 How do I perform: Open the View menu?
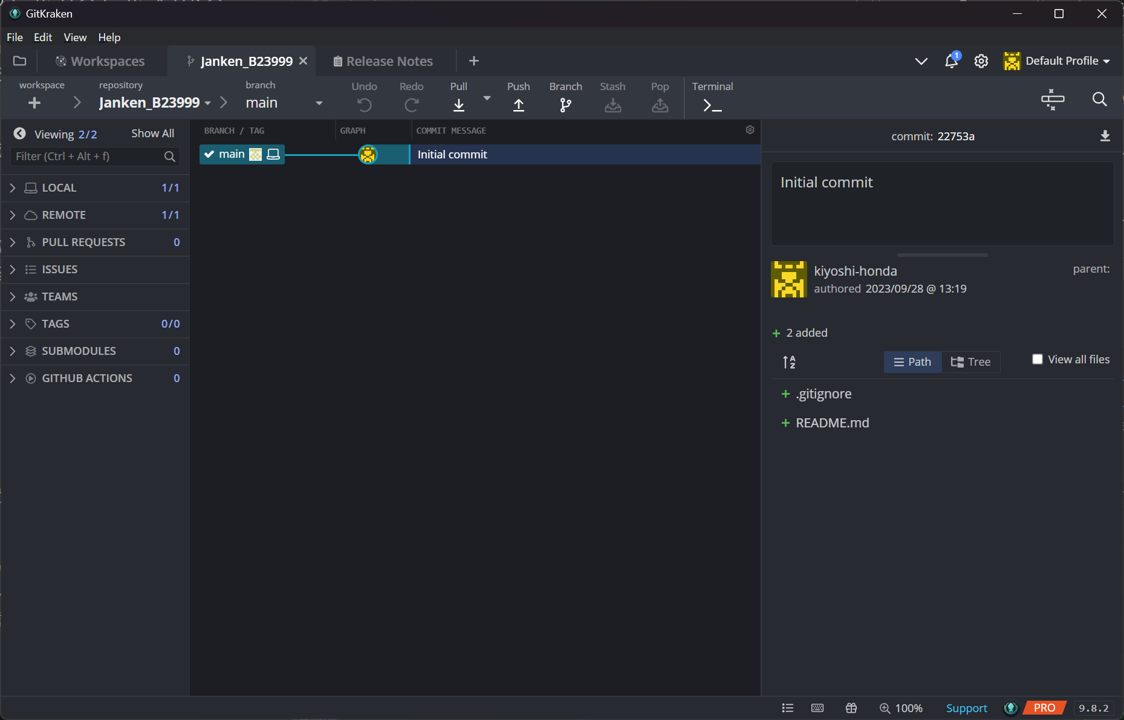[x=75, y=37]
